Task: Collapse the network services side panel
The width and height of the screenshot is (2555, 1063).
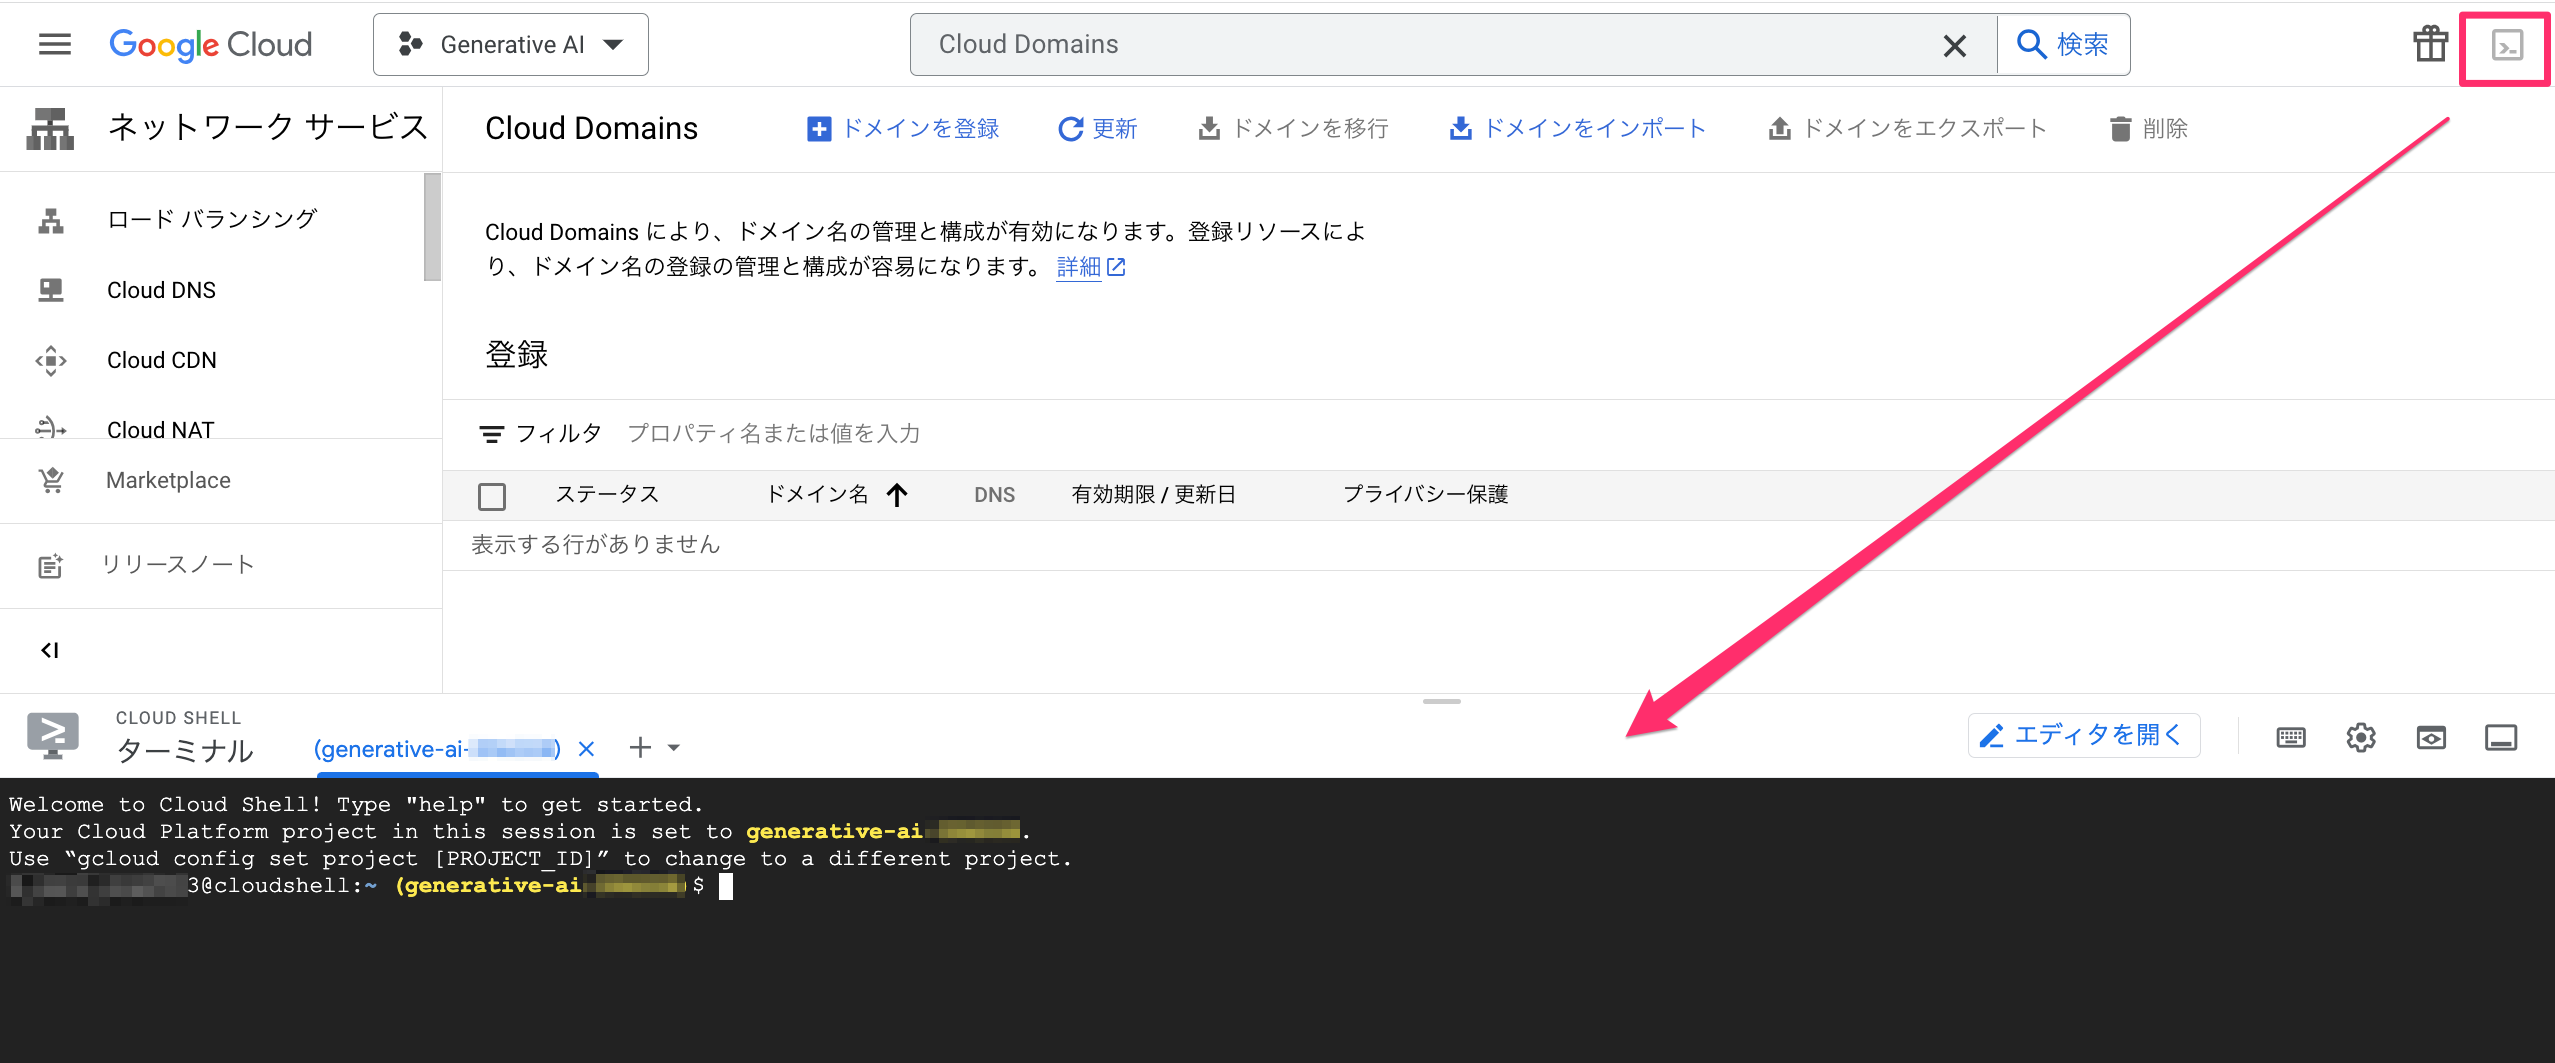Action: (50, 650)
